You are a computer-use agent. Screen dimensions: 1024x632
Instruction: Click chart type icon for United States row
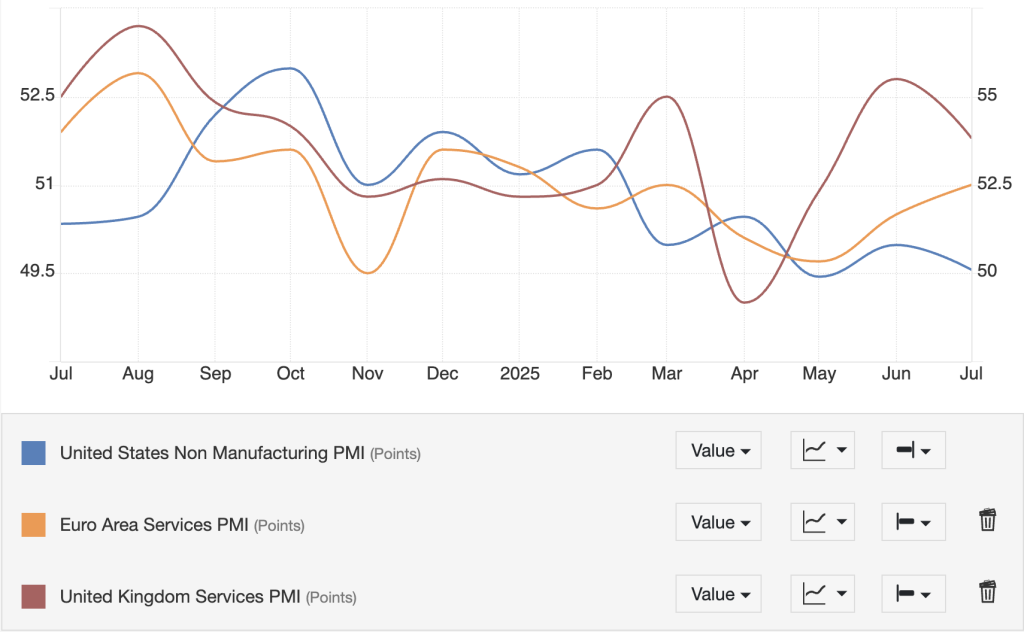823,451
